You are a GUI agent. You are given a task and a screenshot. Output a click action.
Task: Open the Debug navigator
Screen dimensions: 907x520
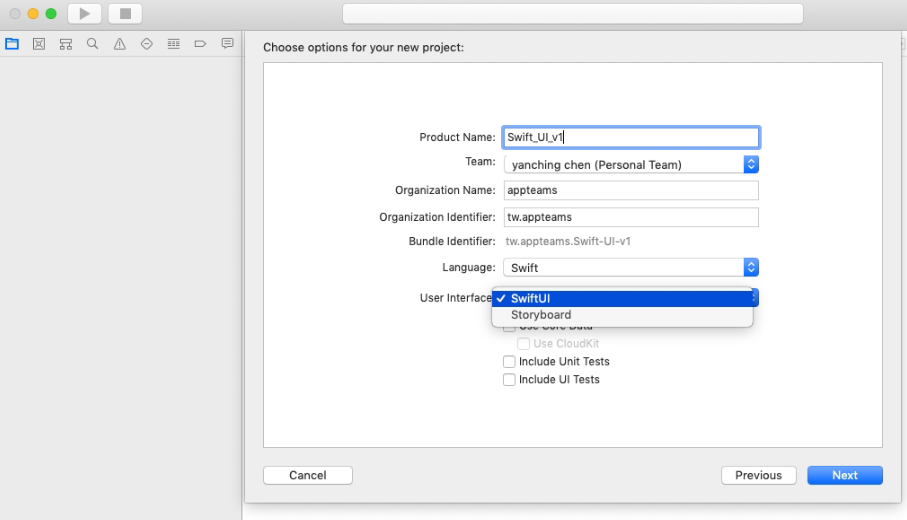174,44
